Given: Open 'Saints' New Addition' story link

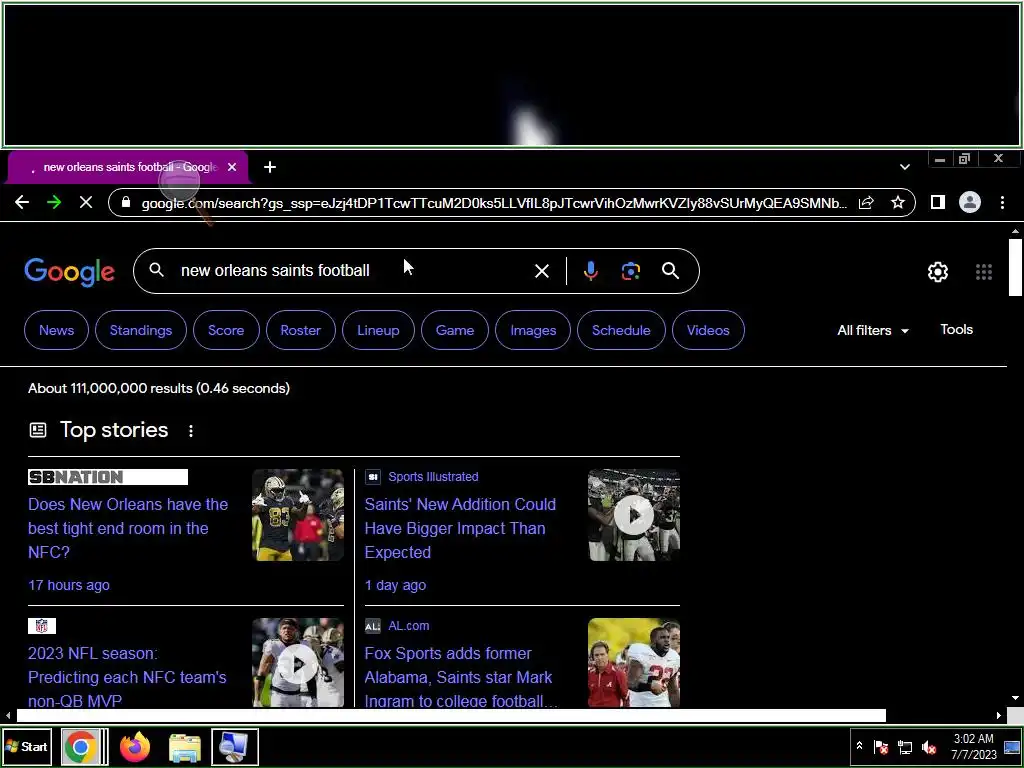Looking at the screenshot, I should (460, 528).
